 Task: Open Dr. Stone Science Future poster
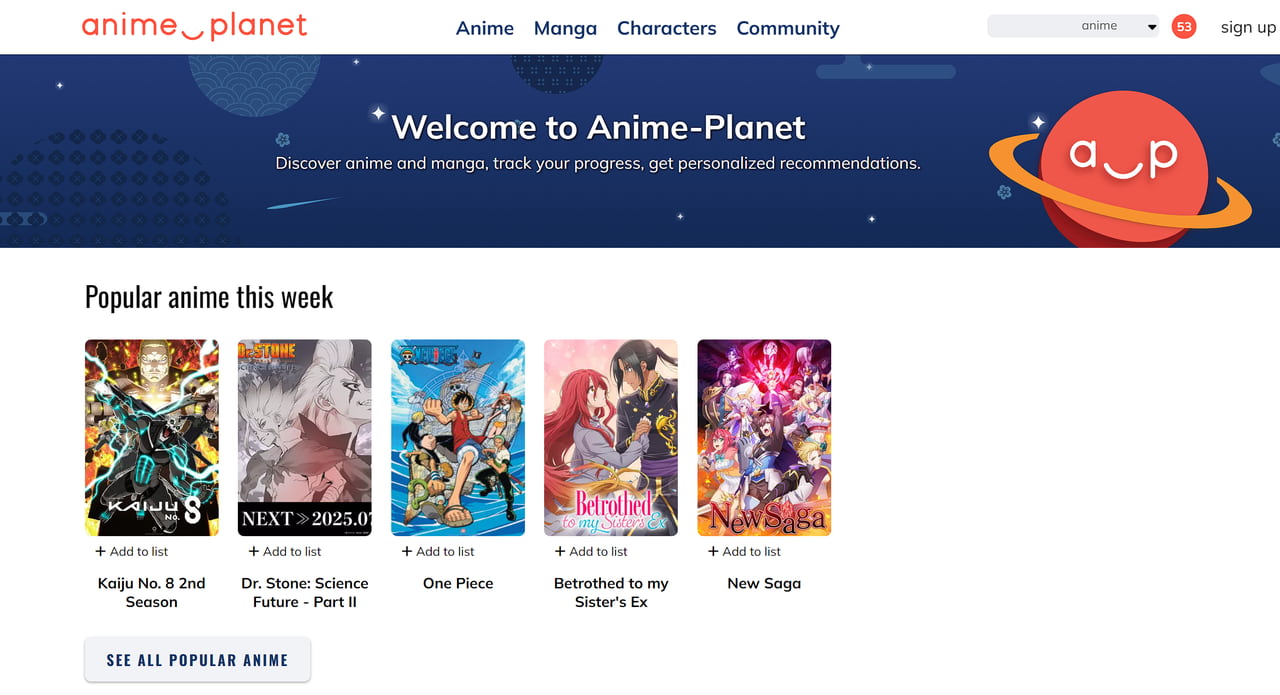(x=305, y=438)
